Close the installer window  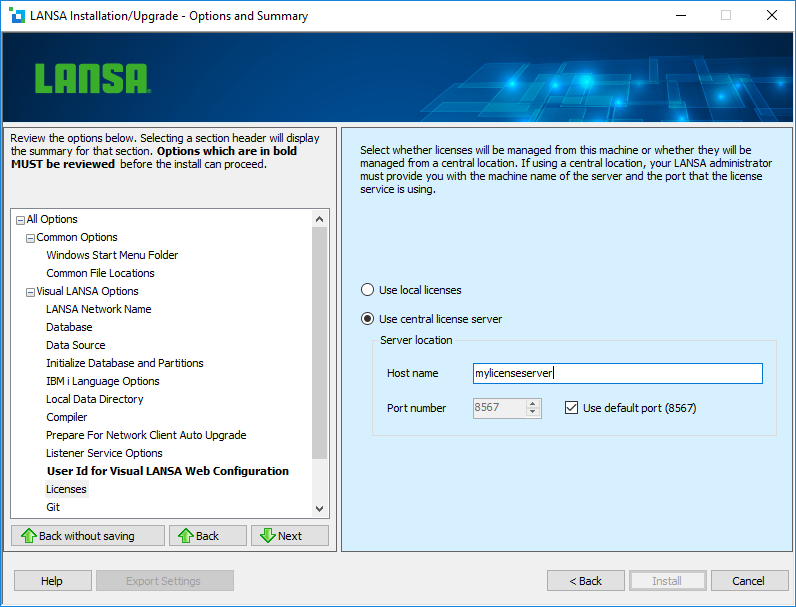[772, 15]
